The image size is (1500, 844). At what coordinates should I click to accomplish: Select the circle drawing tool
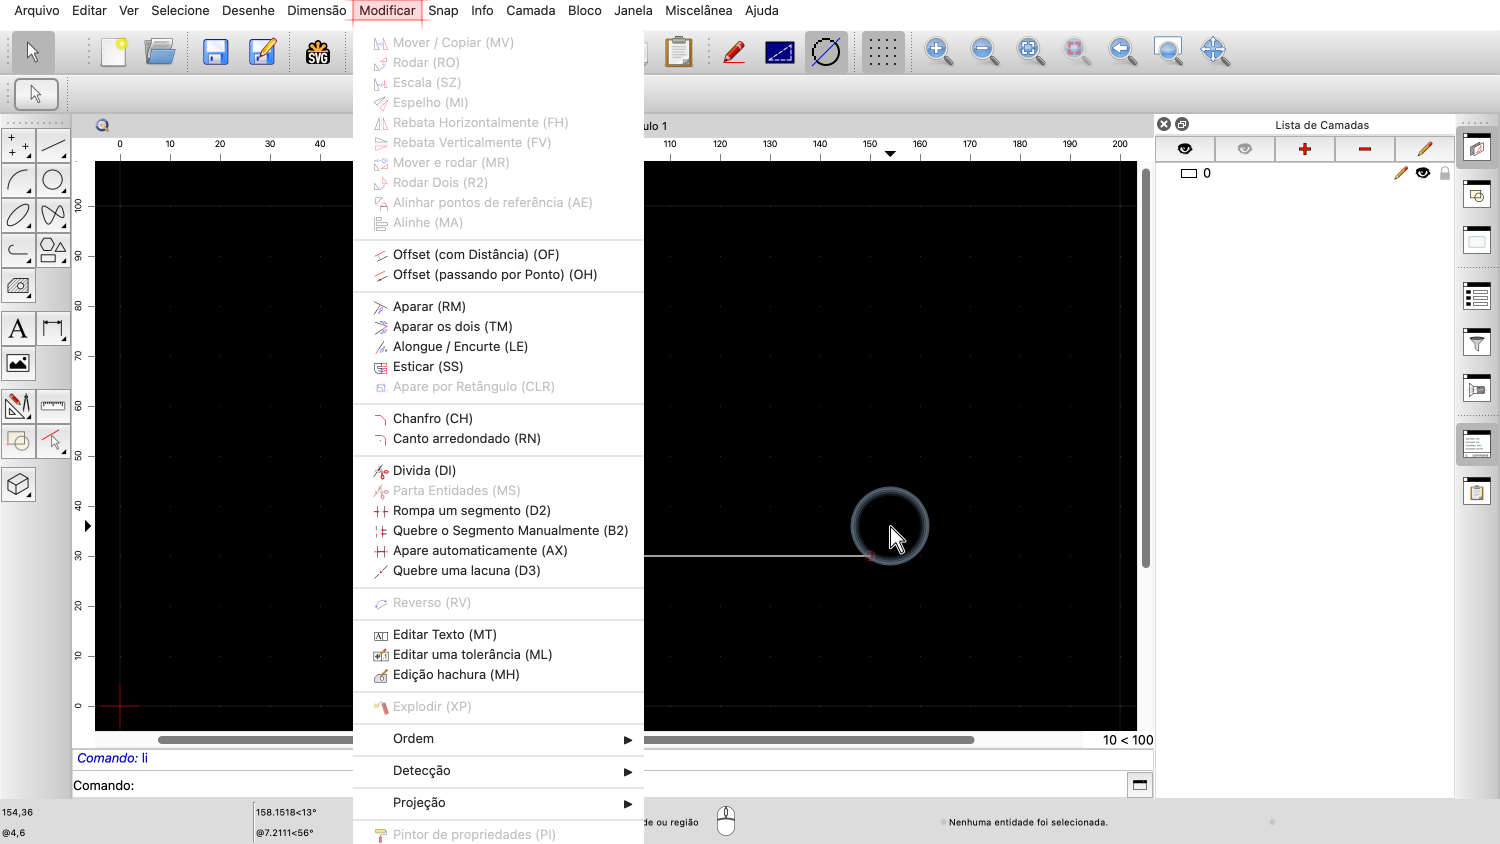[53, 181]
